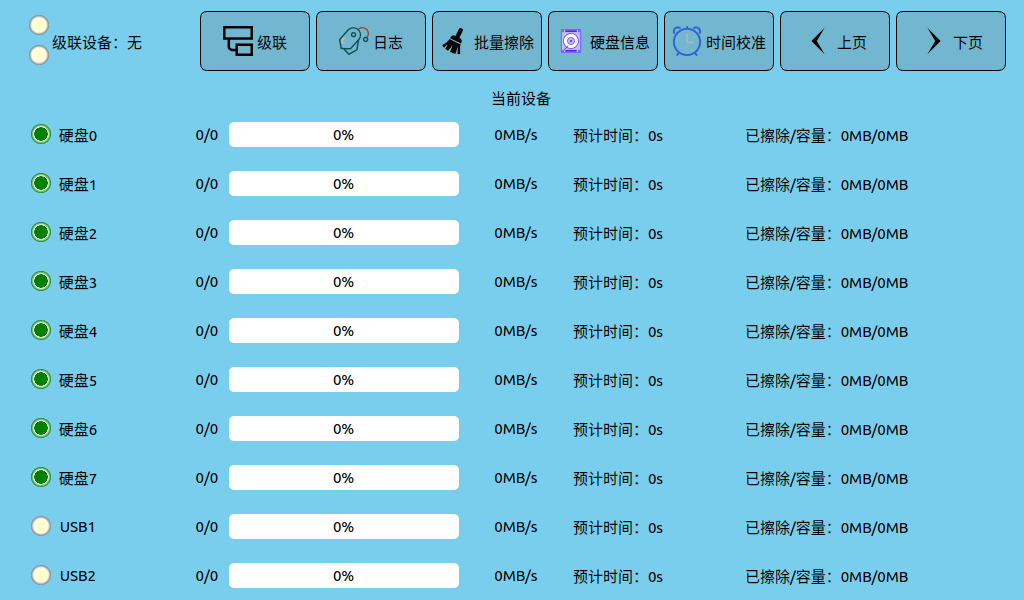Toggle the radio button next to USB2
This screenshot has height=600, width=1024.
click(41, 575)
